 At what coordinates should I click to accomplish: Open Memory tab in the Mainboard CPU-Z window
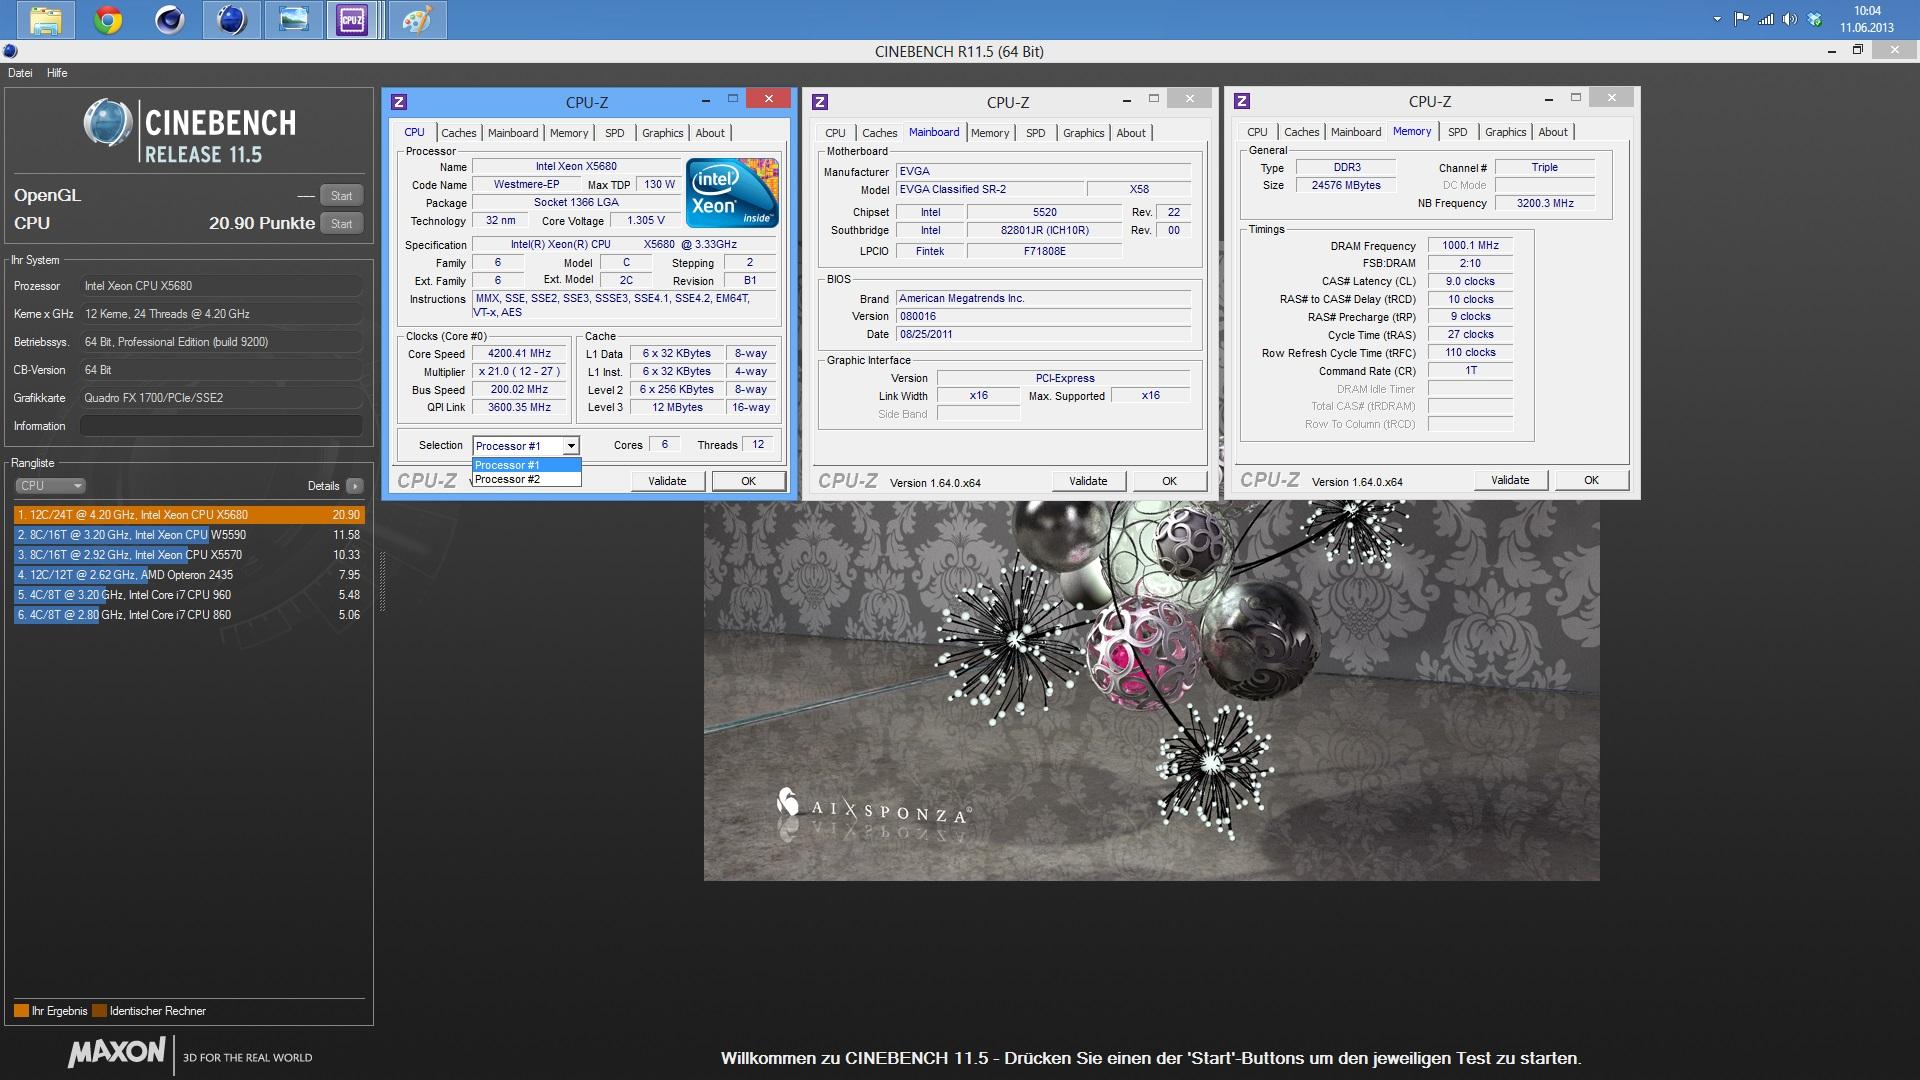coord(990,133)
